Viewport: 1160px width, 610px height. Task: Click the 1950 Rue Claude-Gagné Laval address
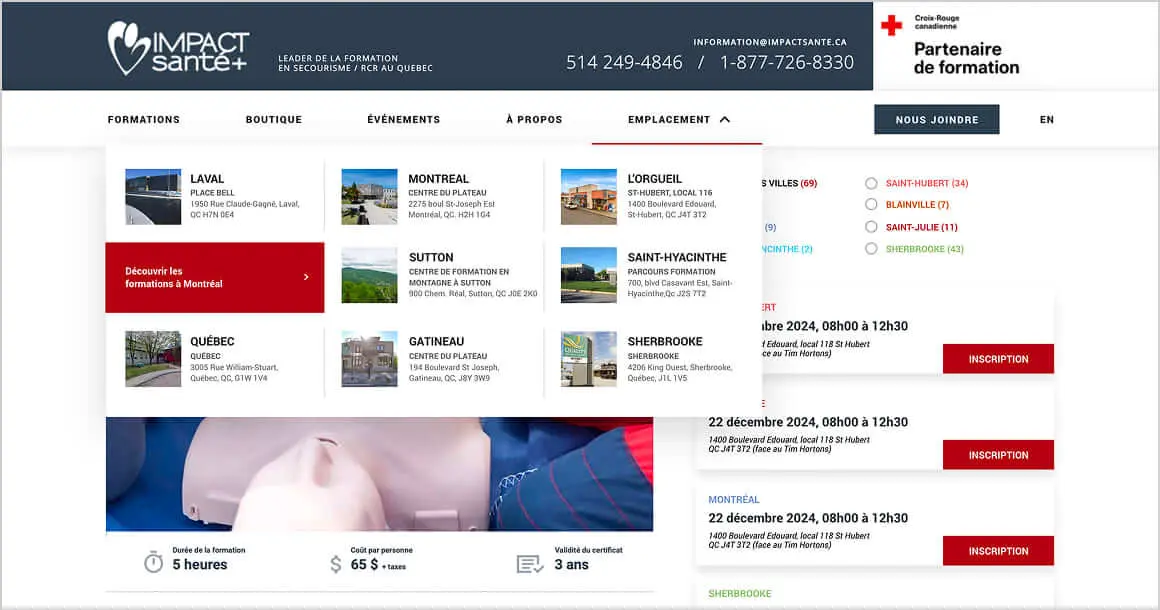[244, 209]
